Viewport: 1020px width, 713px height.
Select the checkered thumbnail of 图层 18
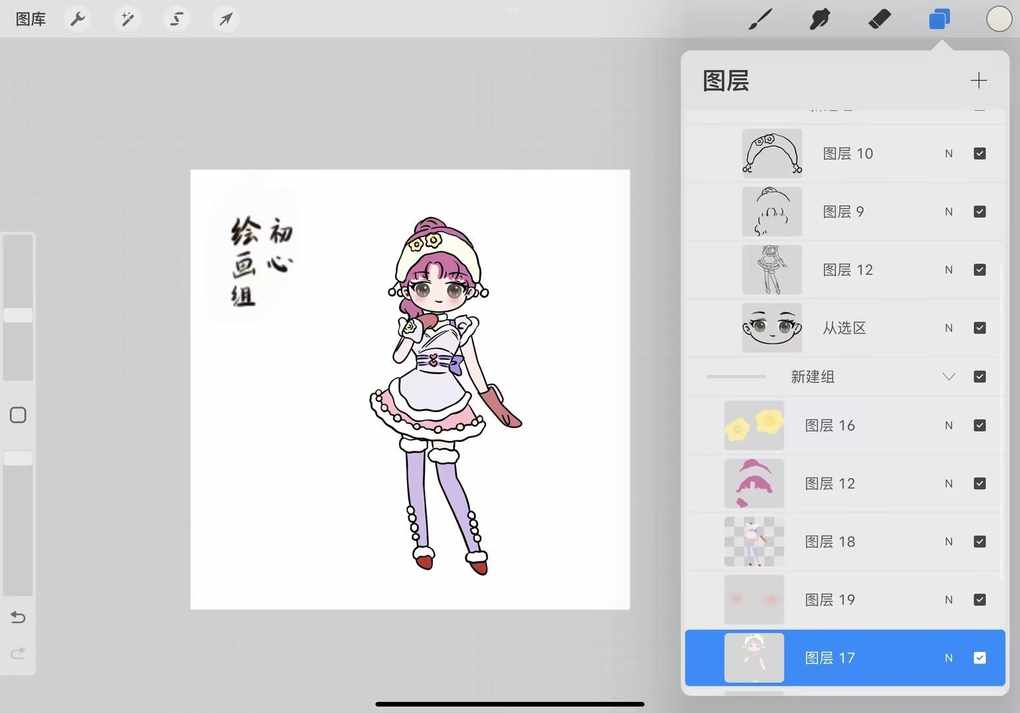coord(754,541)
